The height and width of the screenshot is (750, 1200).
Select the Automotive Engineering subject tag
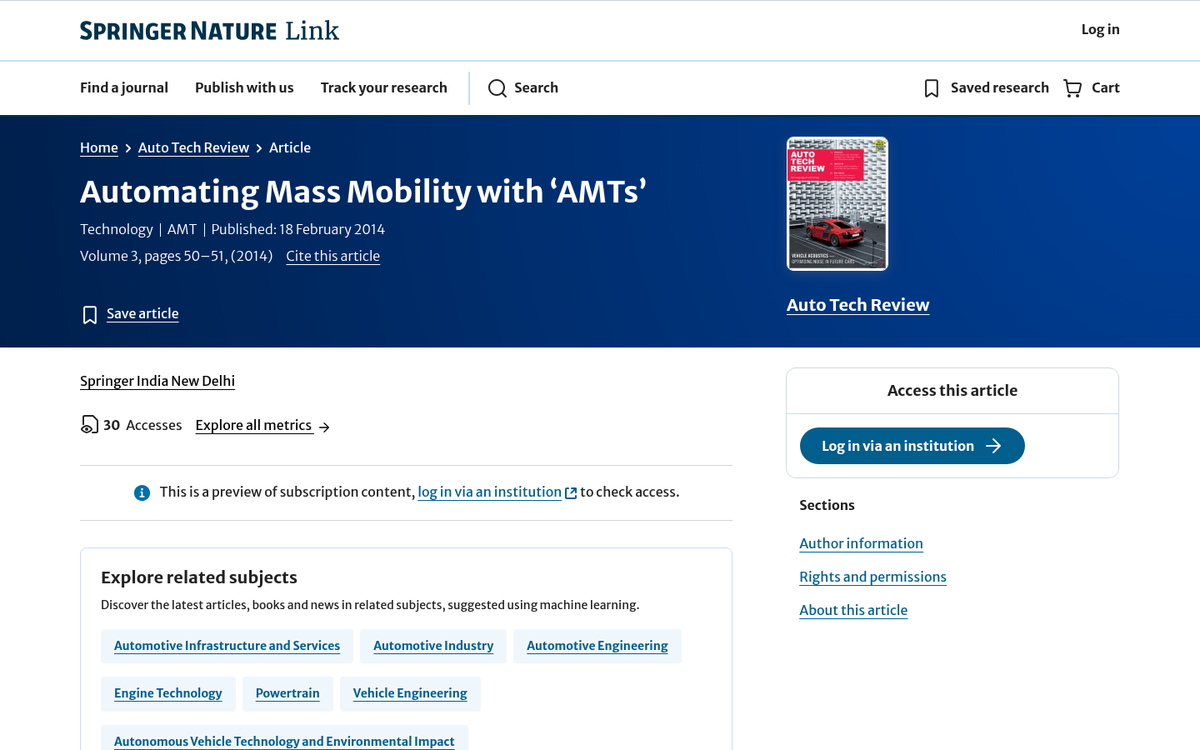(597, 646)
